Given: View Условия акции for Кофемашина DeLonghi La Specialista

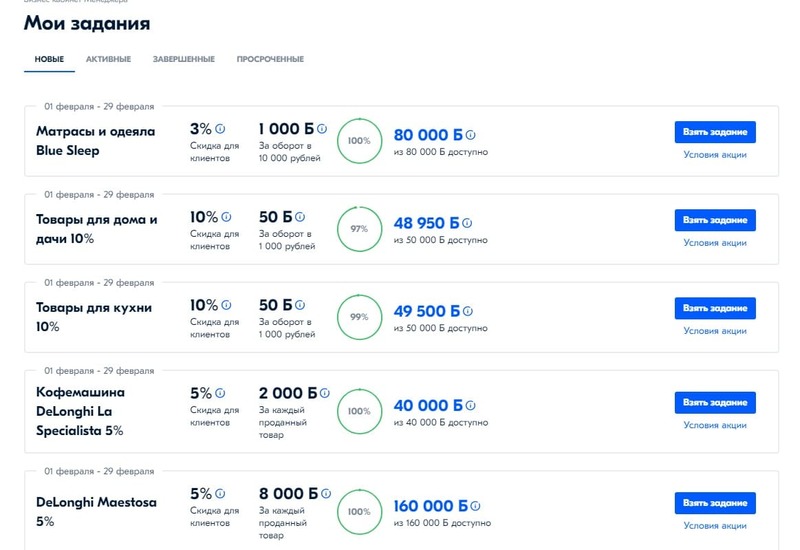Looking at the screenshot, I should coord(714,425).
